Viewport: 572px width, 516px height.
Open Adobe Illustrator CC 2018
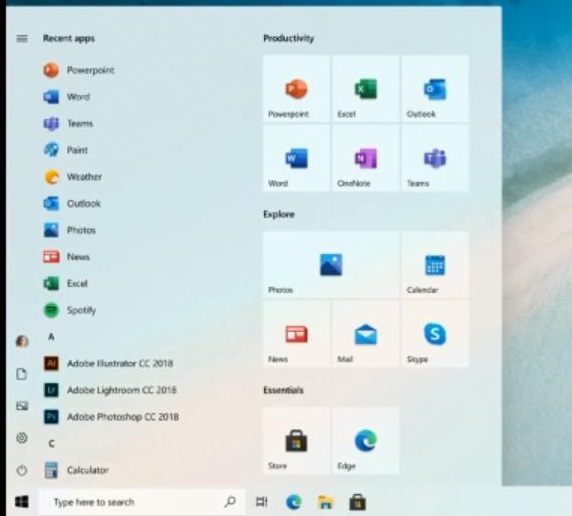coord(108,363)
